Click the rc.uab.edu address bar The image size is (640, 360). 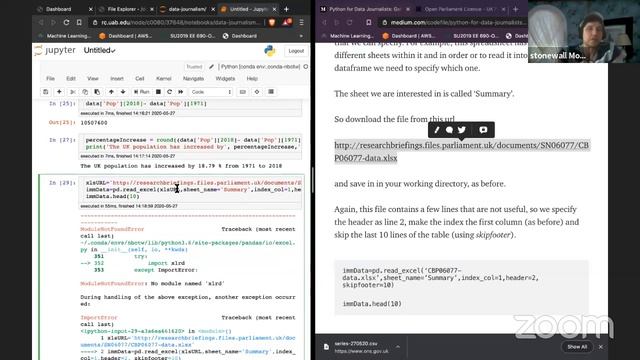(180, 22)
